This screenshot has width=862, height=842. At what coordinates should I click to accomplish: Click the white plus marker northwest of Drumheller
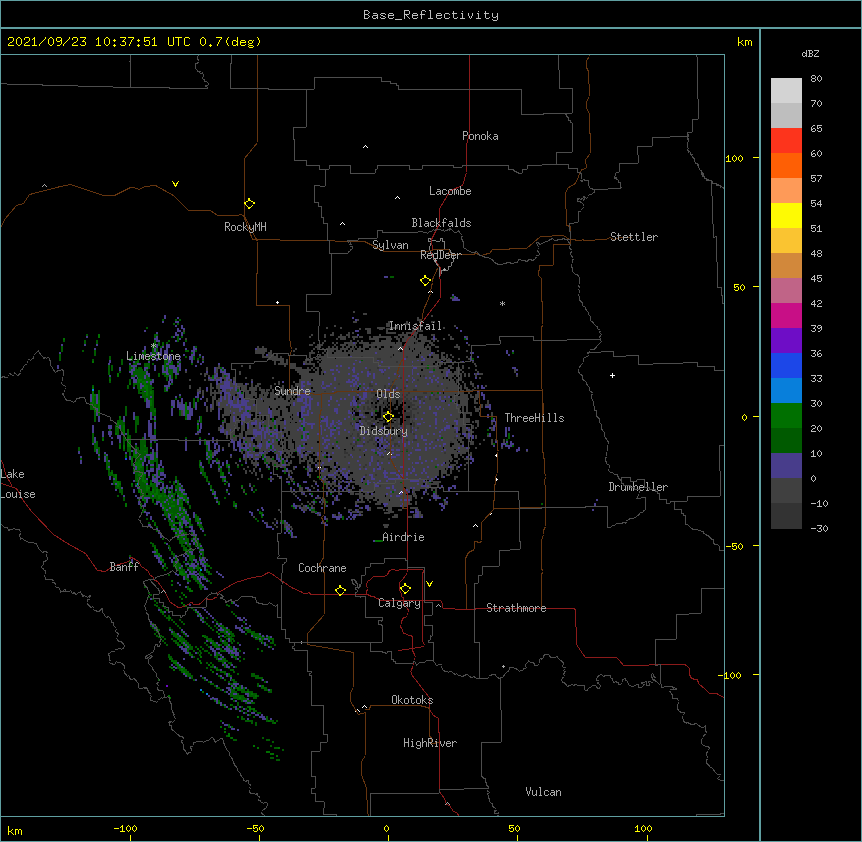pos(612,375)
